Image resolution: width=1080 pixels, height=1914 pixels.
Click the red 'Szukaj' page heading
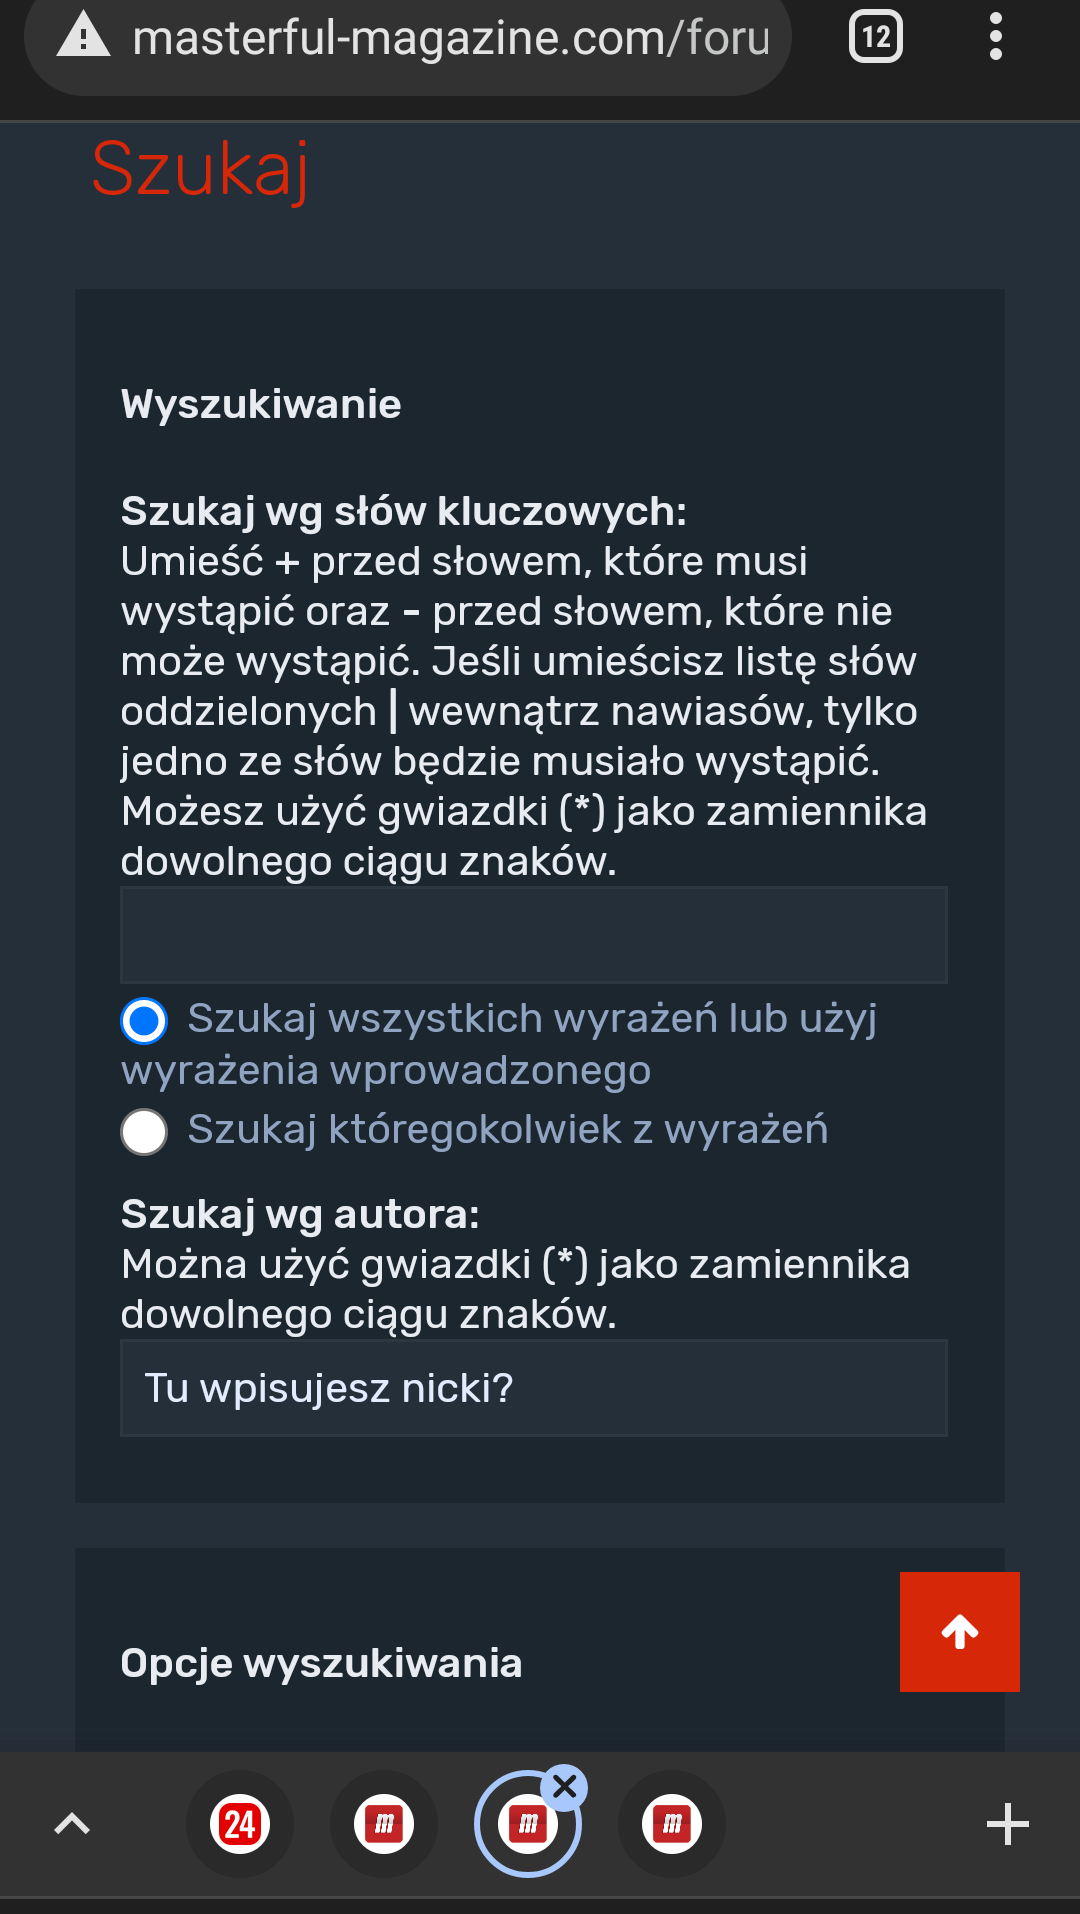pyautogui.click(x=200, y=170)
